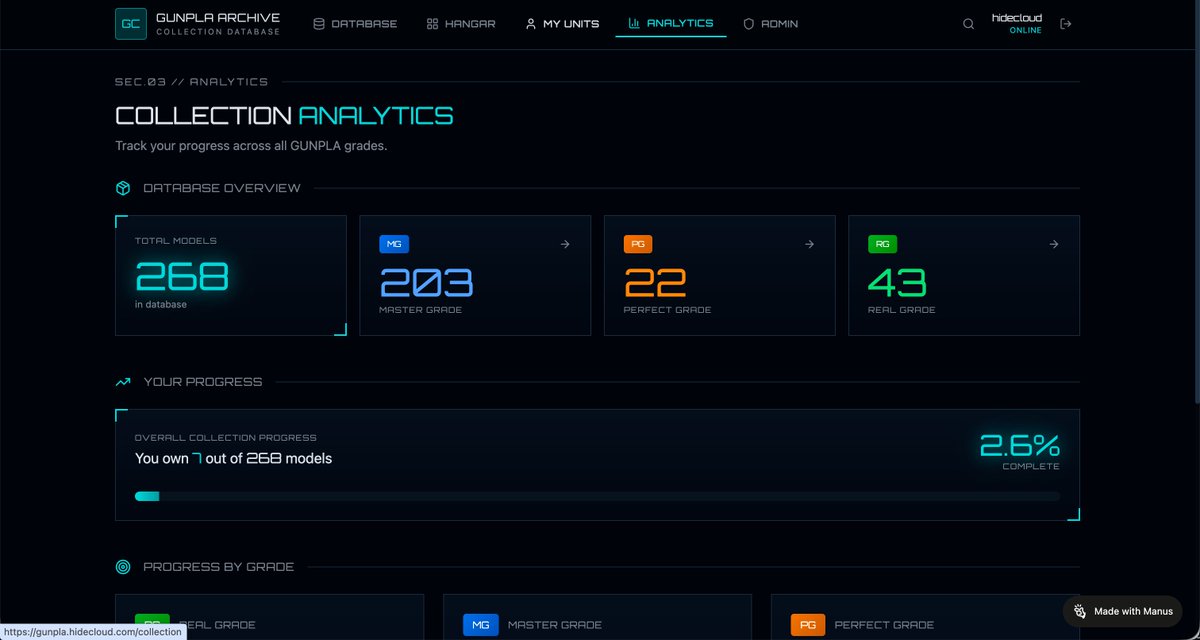Click the Database Overview cube icon
1200x640 pixels.
tap(123, 188)
